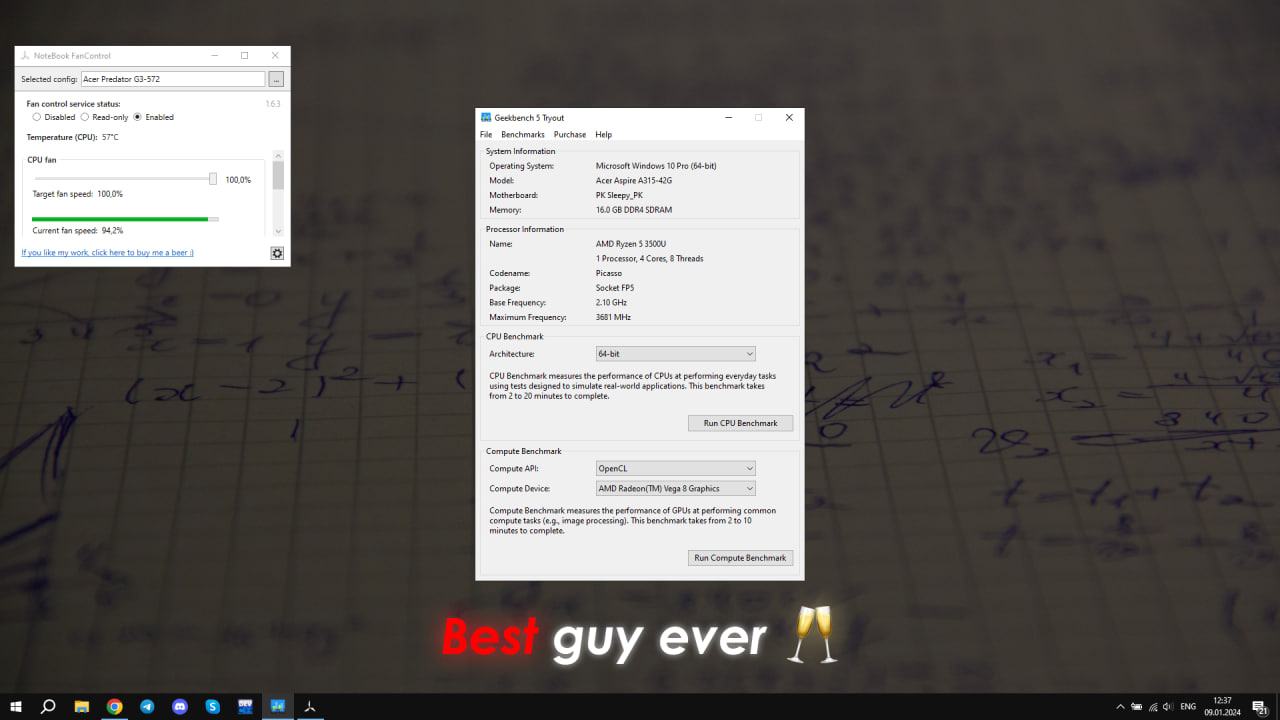Minimize the Geekbench 5 window

(727, 117)
